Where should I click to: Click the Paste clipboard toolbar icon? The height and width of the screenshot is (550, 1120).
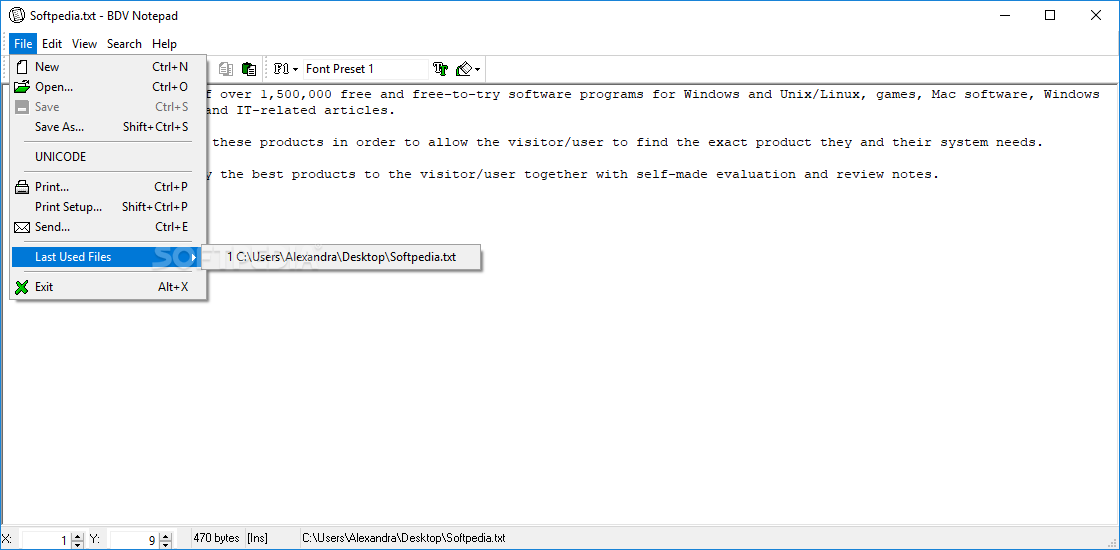[x=249, y=69]
